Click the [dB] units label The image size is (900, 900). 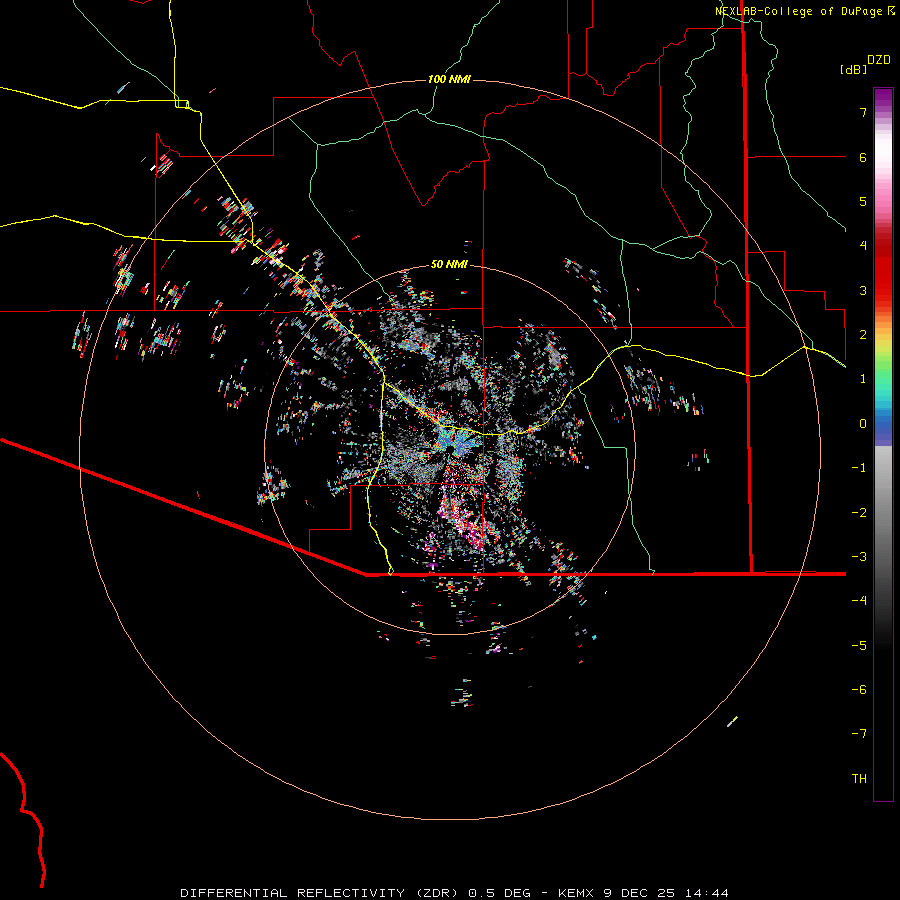pos(853,69)
